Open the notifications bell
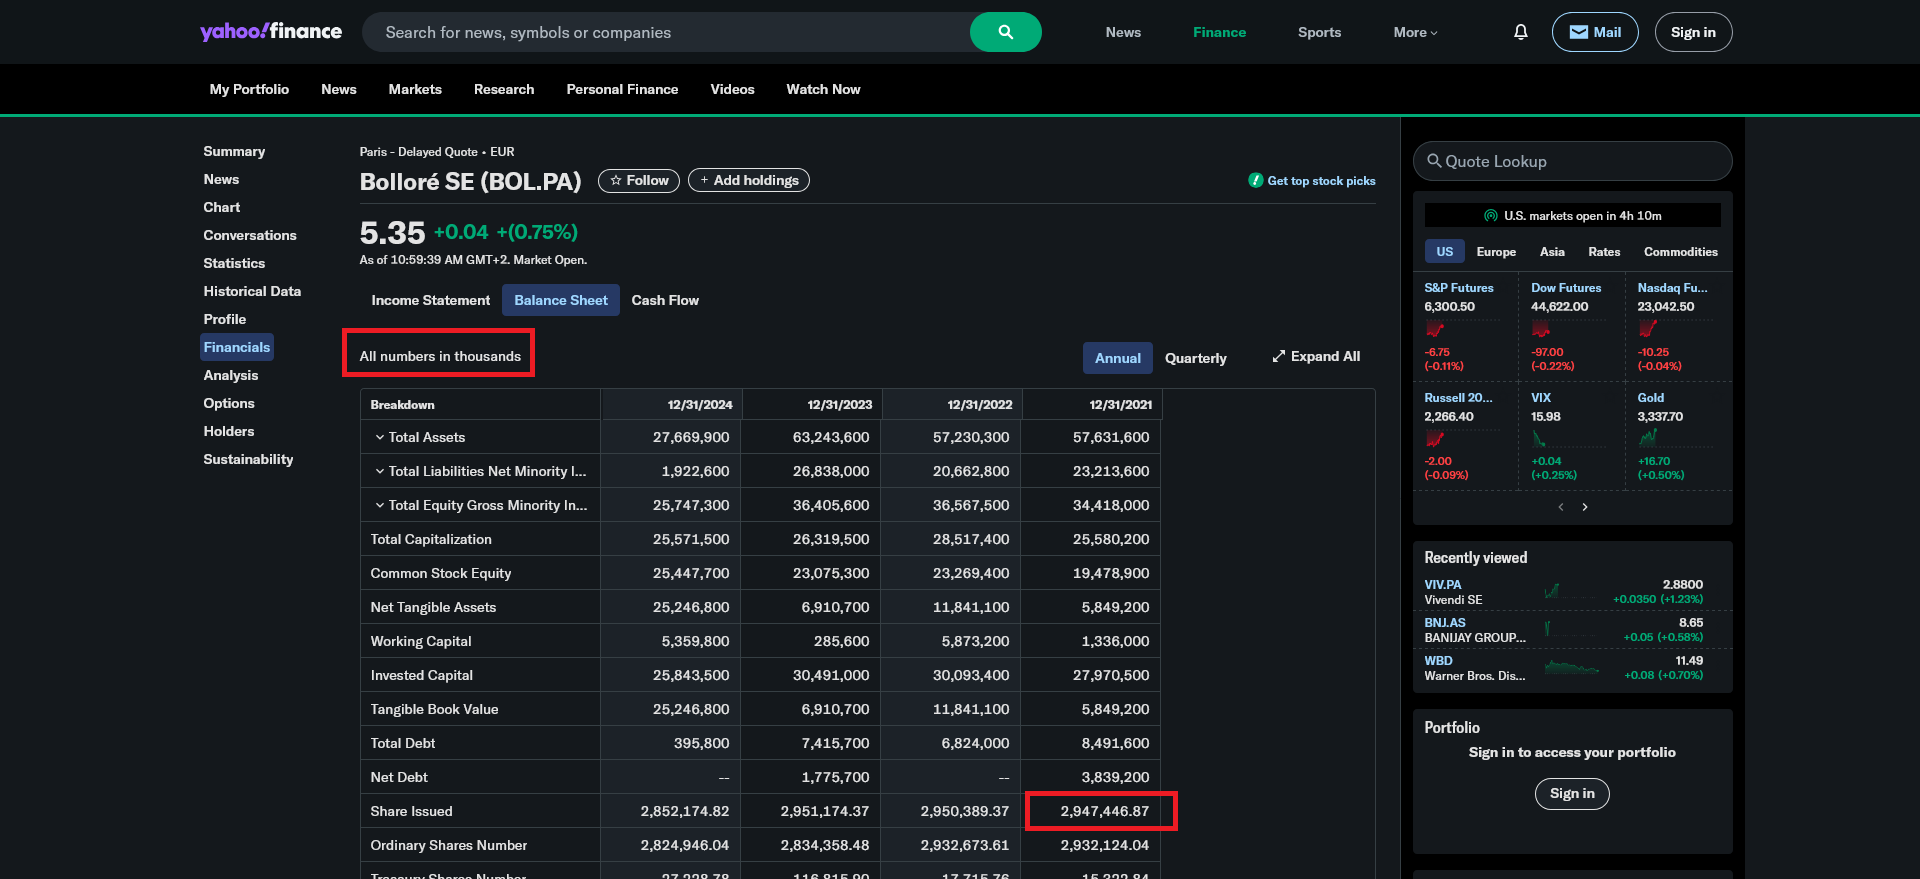This screenshot has width=1920, height=879. (1520, 32)
